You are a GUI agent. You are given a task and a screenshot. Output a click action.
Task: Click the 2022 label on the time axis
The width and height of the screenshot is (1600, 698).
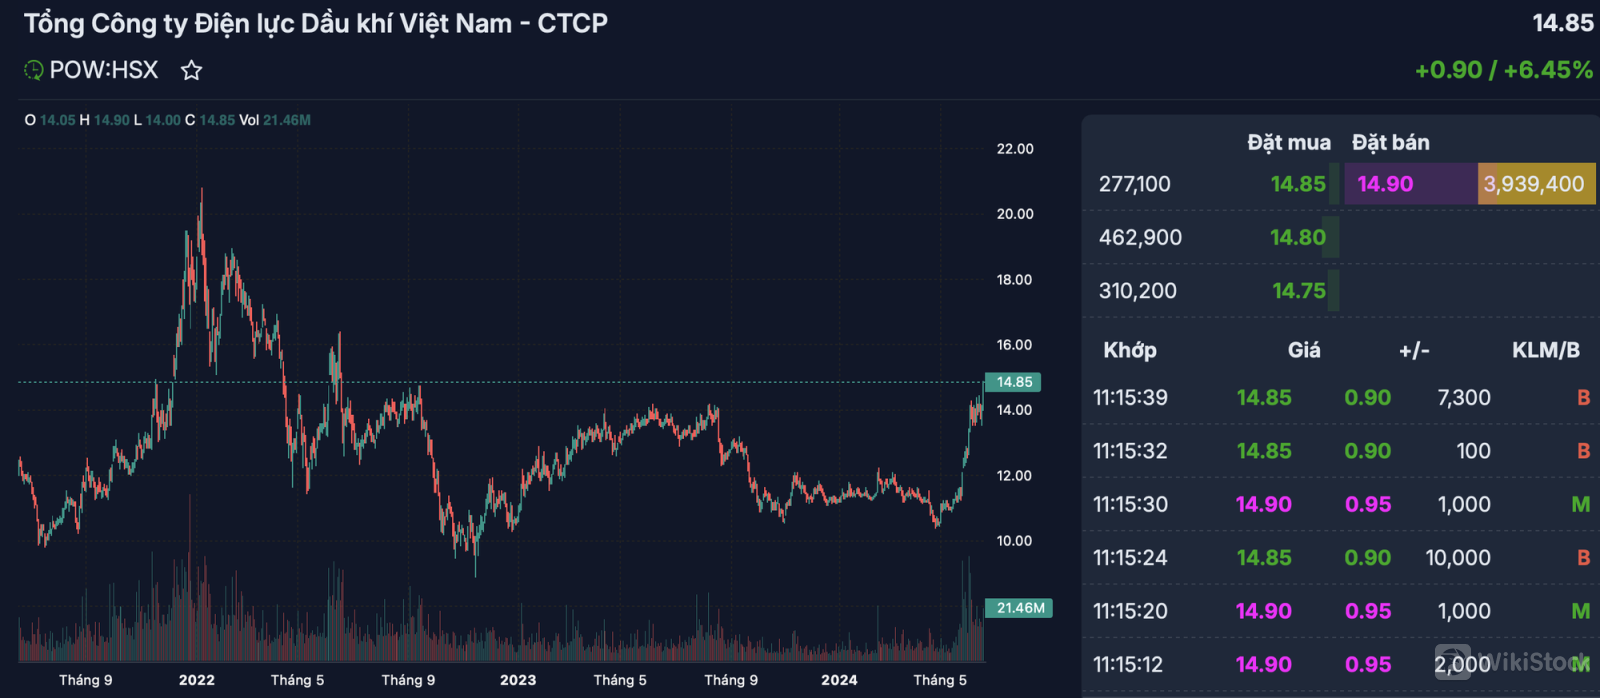point(197,680)
